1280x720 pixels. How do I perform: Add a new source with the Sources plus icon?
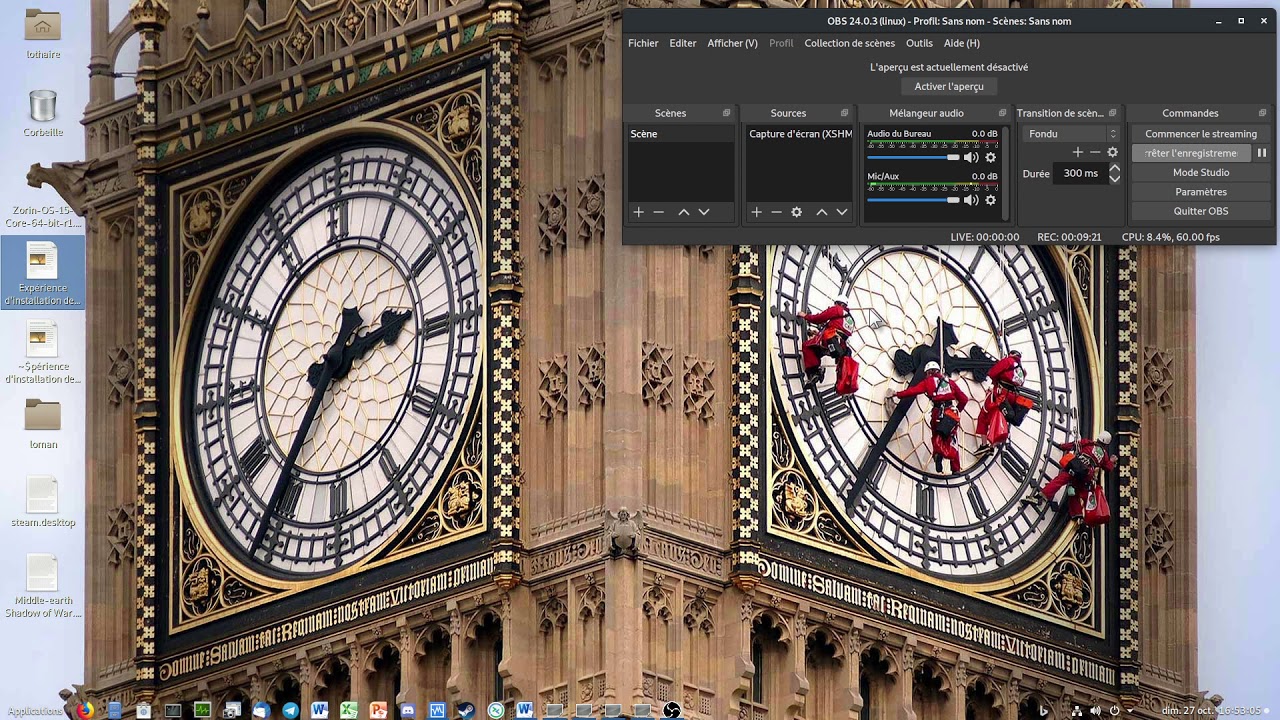pyautogui.click(x=757, y=212)
